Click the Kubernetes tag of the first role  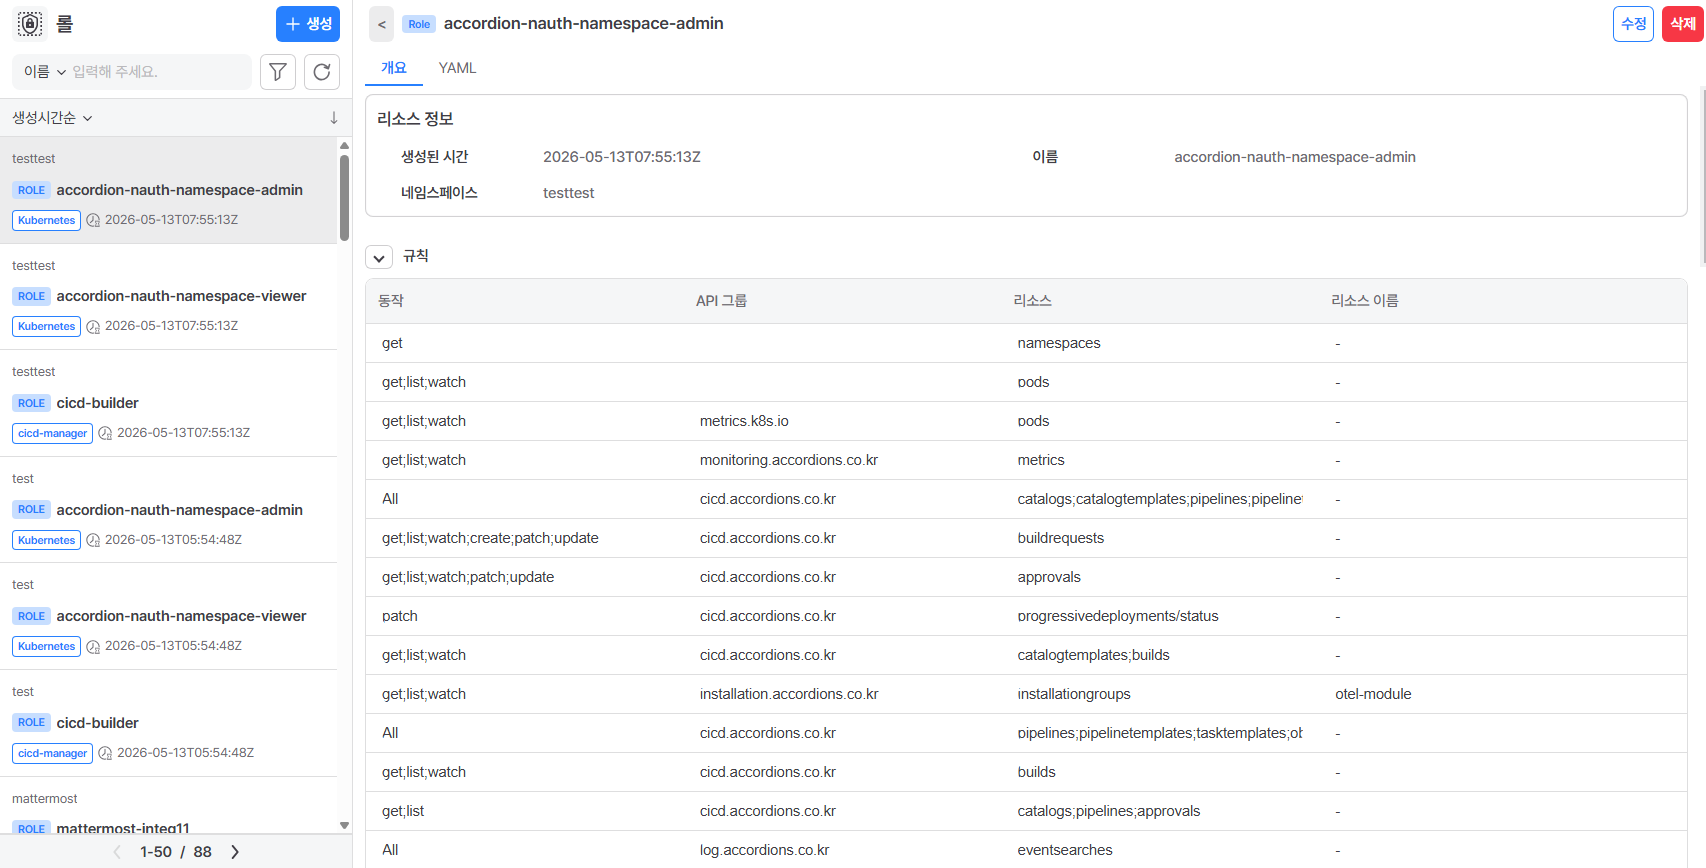tap(46, 220)
